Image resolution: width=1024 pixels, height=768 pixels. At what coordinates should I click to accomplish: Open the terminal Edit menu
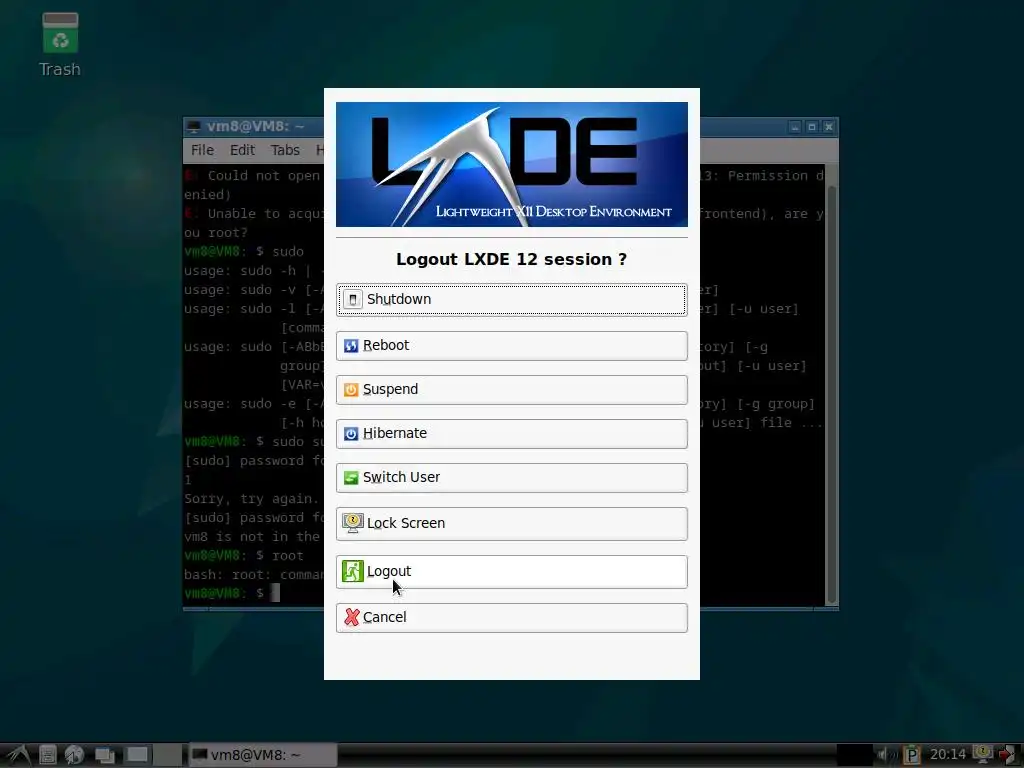242,150
